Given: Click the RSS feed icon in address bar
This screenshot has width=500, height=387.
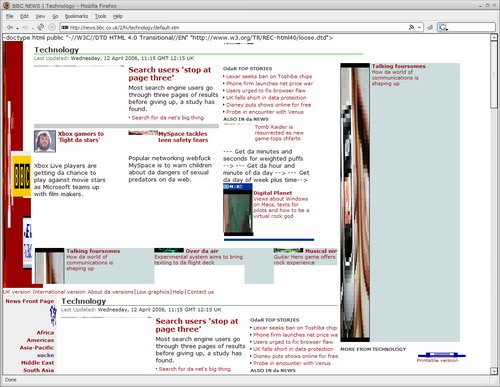Looking at the screenshot, I should click(x=412, y=27).
